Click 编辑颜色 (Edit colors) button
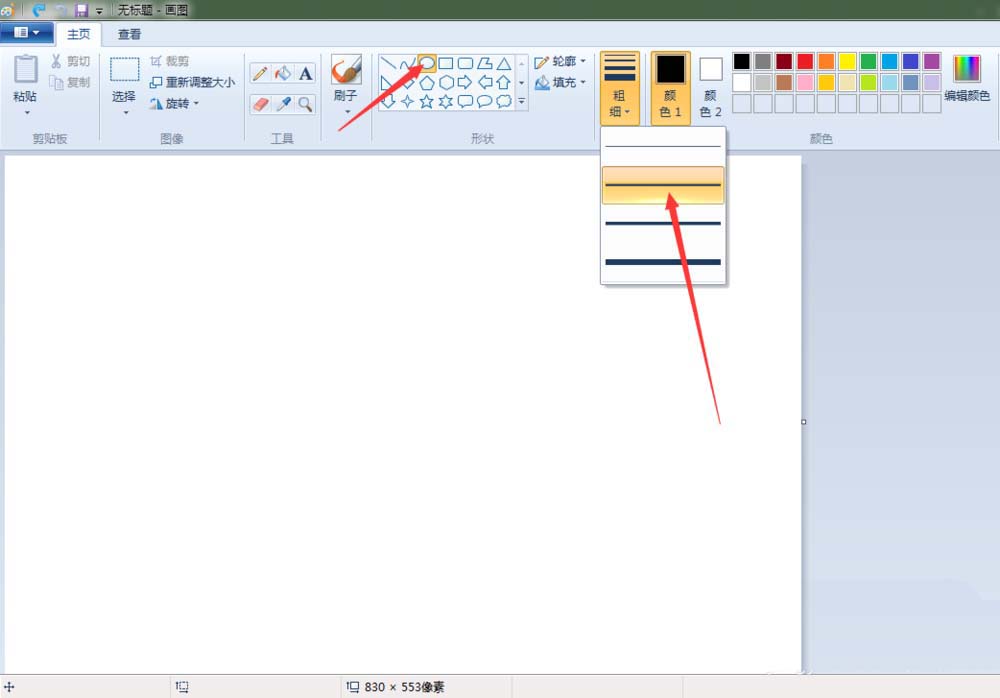 (967, 78)
